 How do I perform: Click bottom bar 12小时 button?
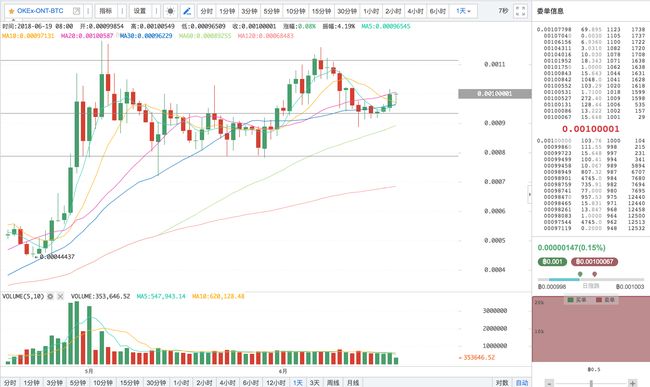(276, 382)
